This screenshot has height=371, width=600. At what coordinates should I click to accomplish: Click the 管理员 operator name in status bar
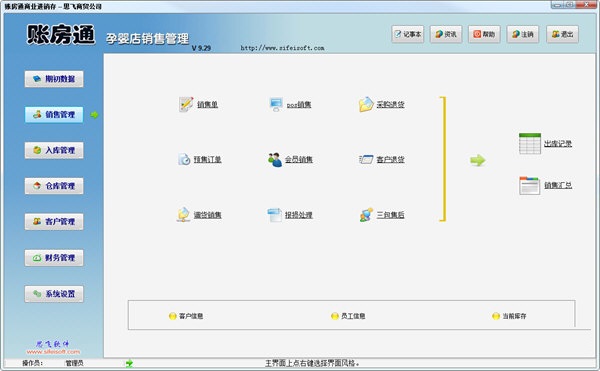[x=74, y=363]
